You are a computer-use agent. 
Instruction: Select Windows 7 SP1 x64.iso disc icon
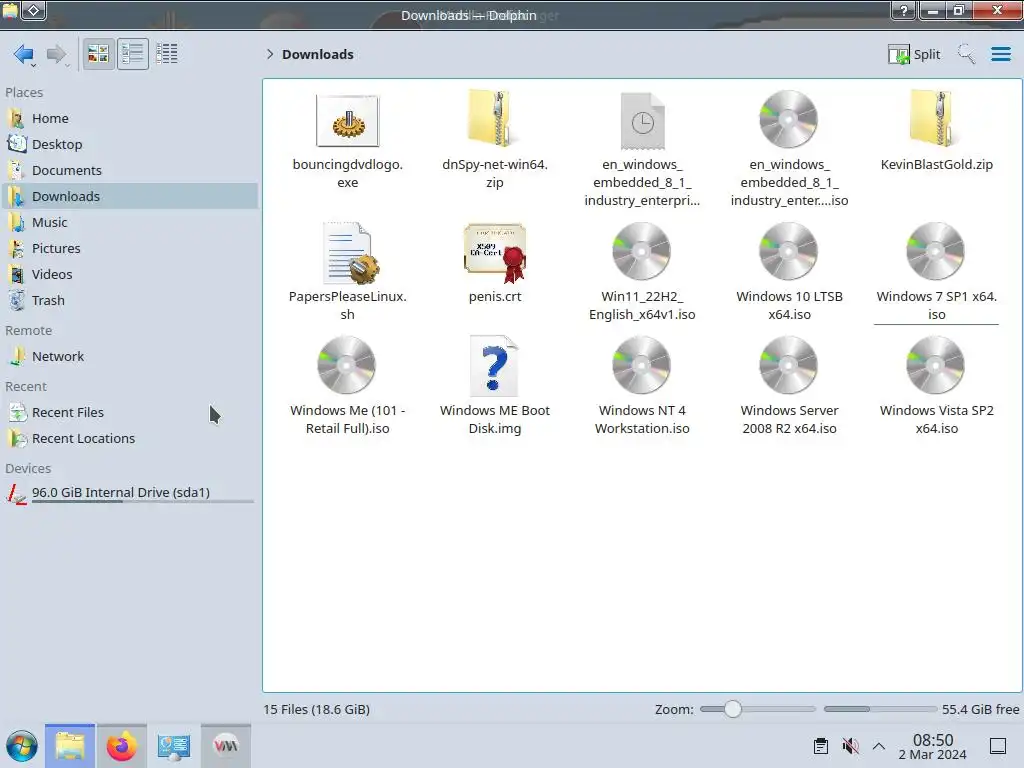click(x=936, y=251)
